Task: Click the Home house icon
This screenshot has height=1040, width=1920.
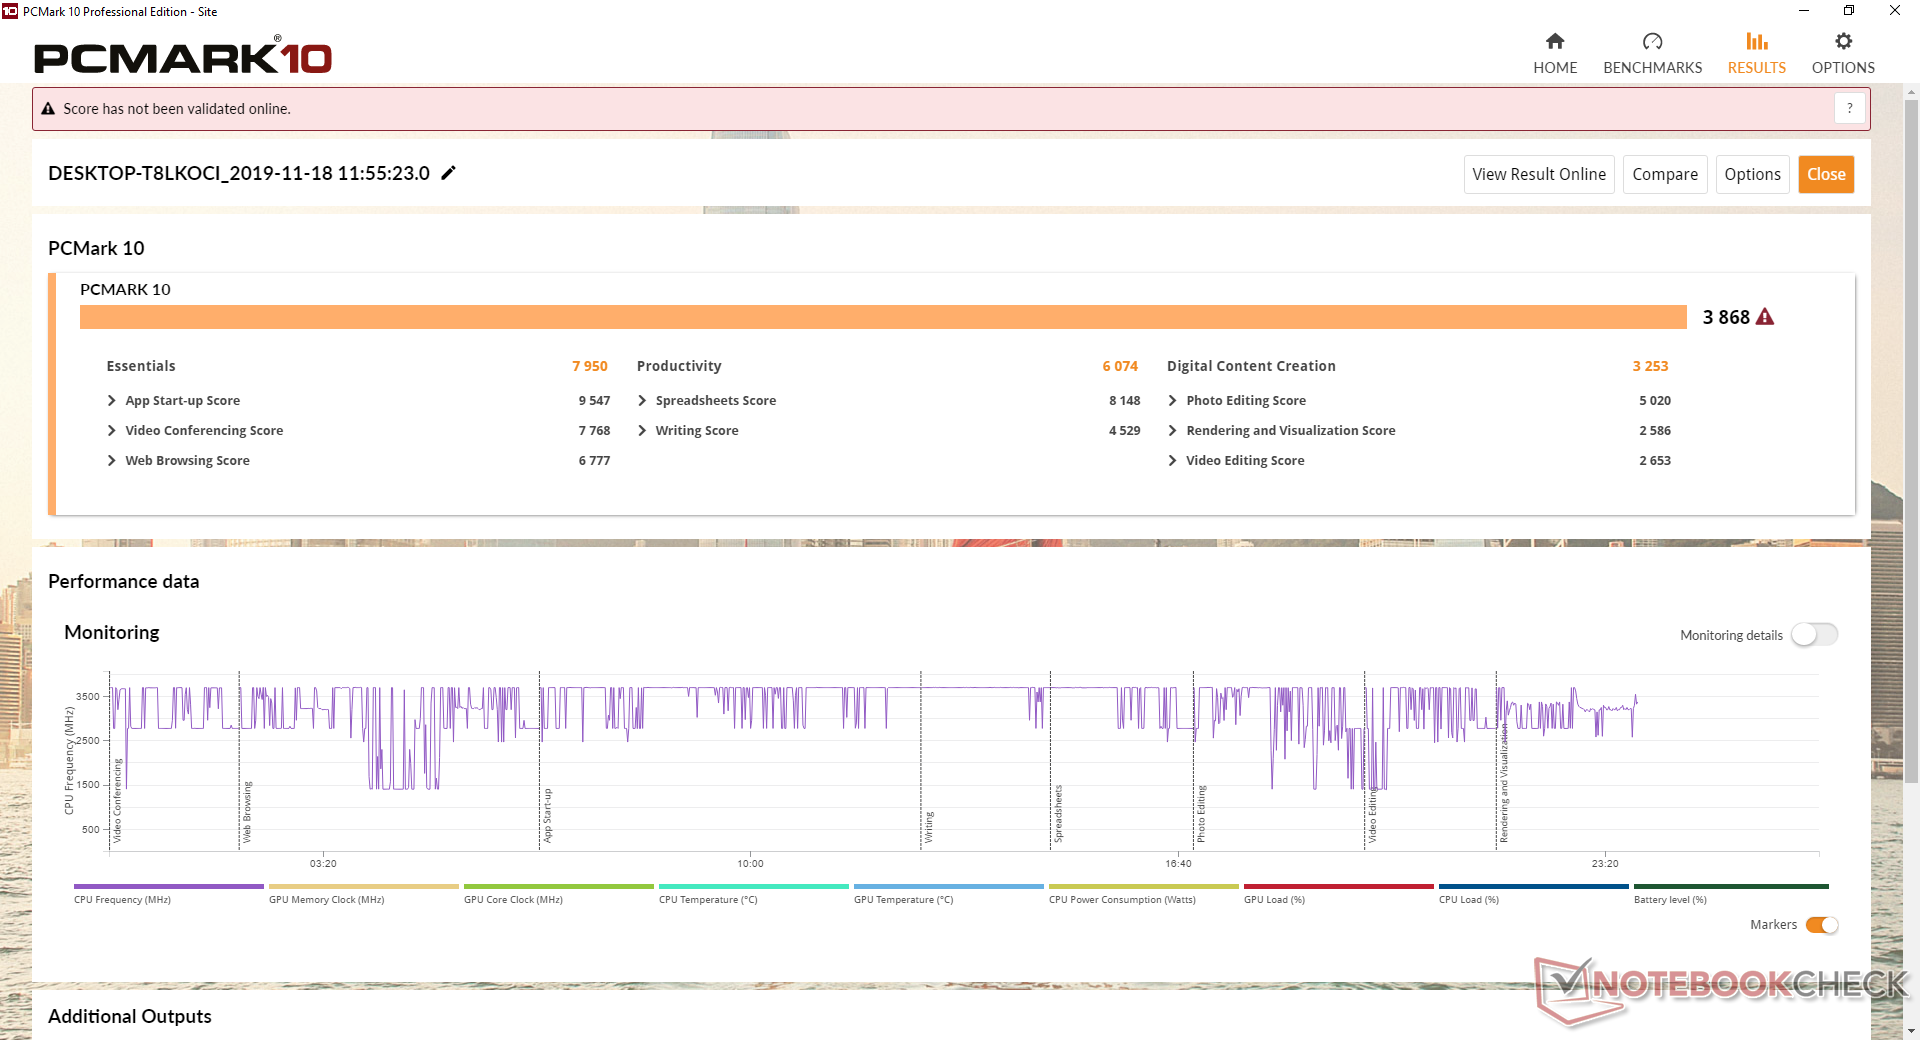Action: (1555, 41)
